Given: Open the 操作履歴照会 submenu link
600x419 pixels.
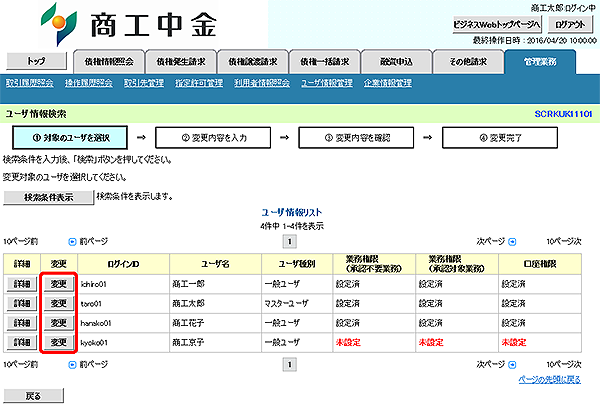Looking at the screenshot, I should (x=89, y=83).
